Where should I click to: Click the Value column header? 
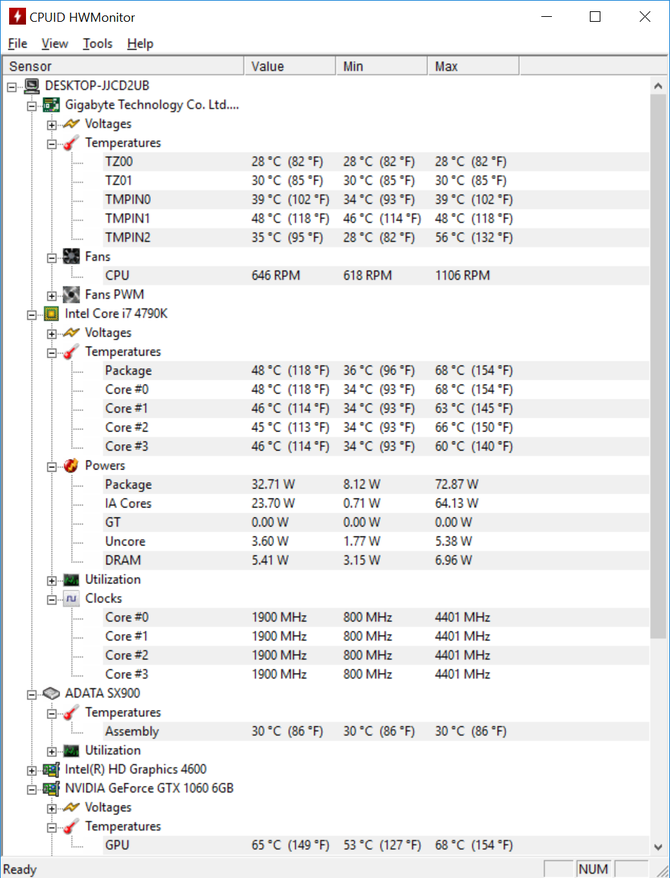point(290,66)
